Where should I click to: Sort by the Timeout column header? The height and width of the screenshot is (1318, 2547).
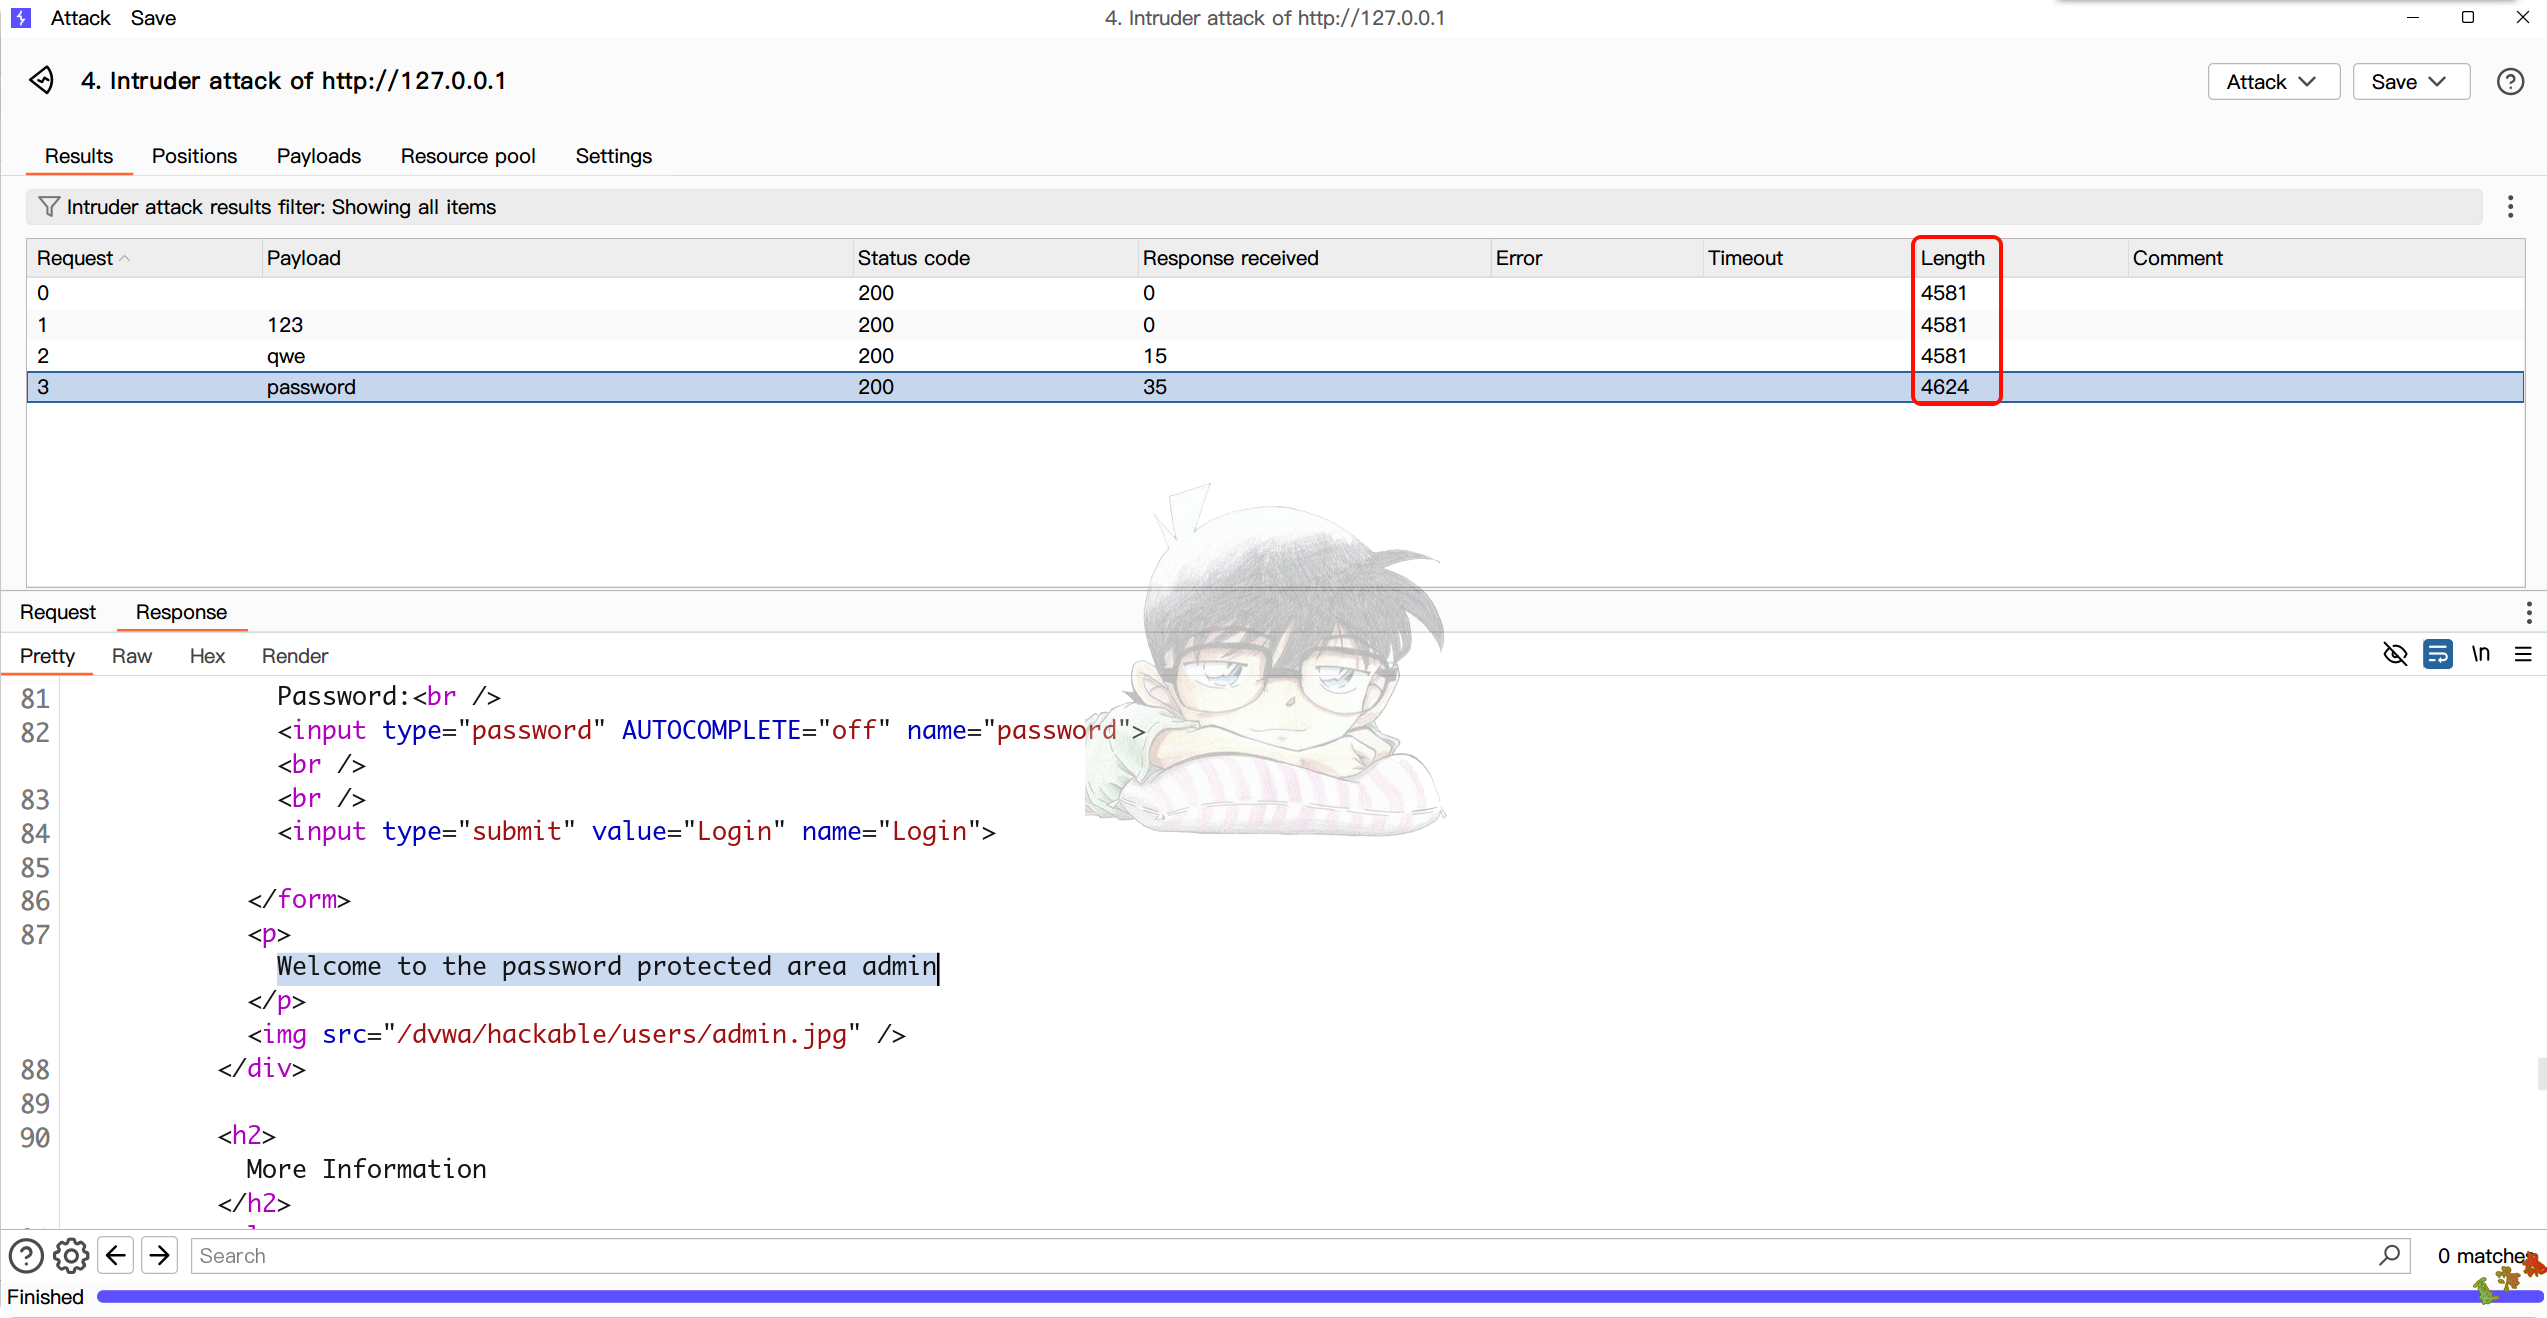coord(1808,258)
